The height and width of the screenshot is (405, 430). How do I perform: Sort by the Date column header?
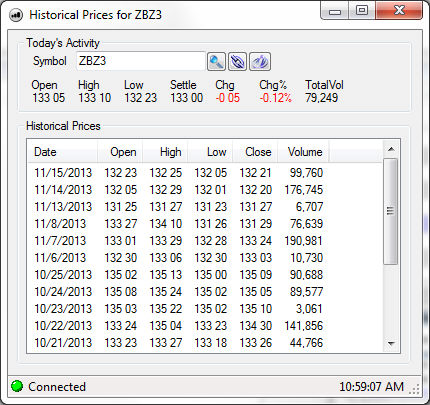(x=63, y=152)
